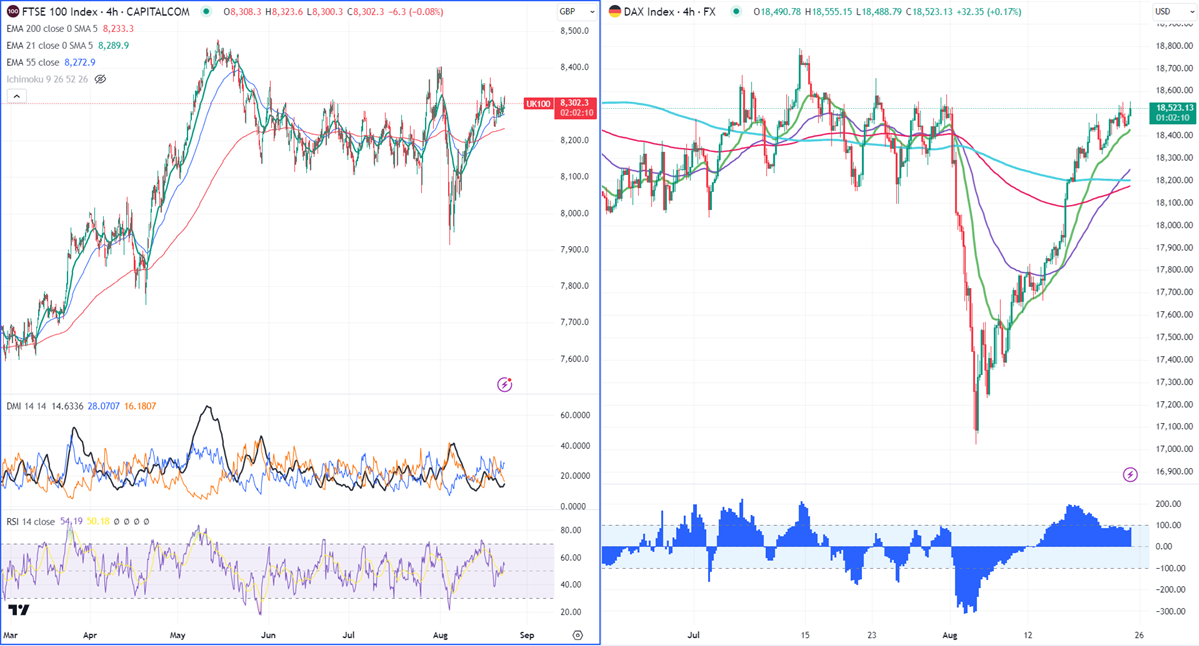
Task: Click the DMI value 28.0707
Action: (103, 406)
